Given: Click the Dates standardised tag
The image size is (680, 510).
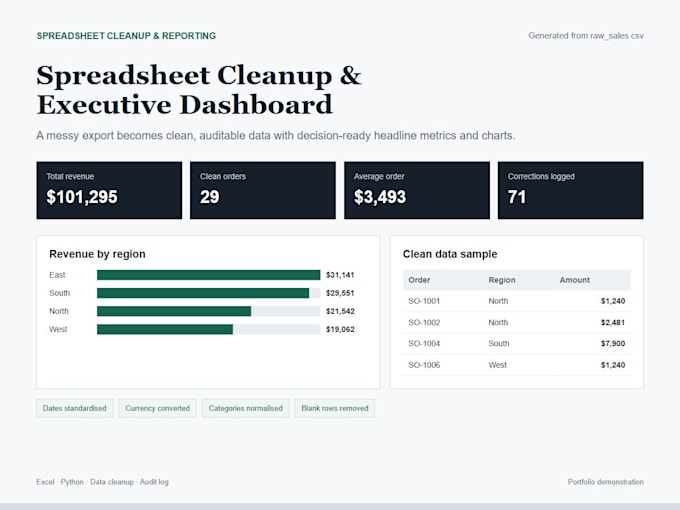Looking at the screenshot, I should 75,409.
